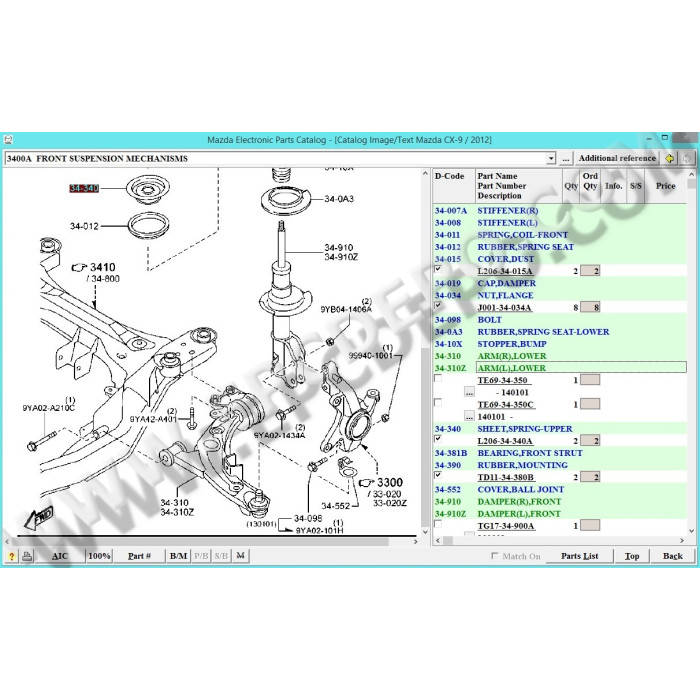Click highlighted 34-340 label in diagram
700x700 pixels.
[x=84, y=188]
